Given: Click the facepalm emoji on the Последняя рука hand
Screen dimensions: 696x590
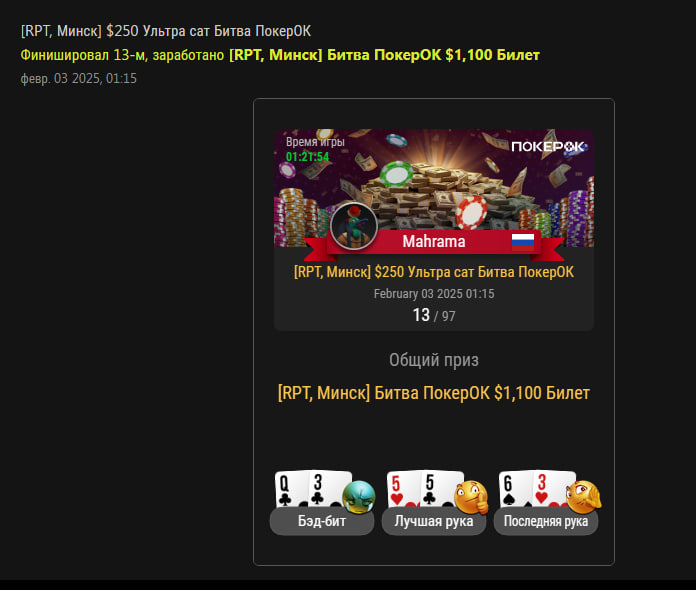Looking at the screenshot, I should [x=583, y=497].
